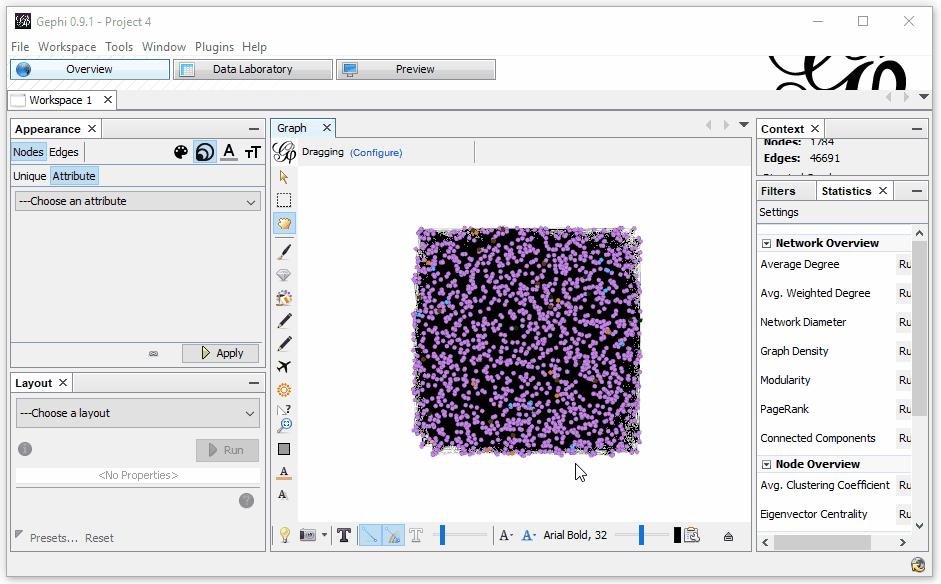Open the Graph panel tab list arrow
941x584 pixels.
[x=744, y=125]
